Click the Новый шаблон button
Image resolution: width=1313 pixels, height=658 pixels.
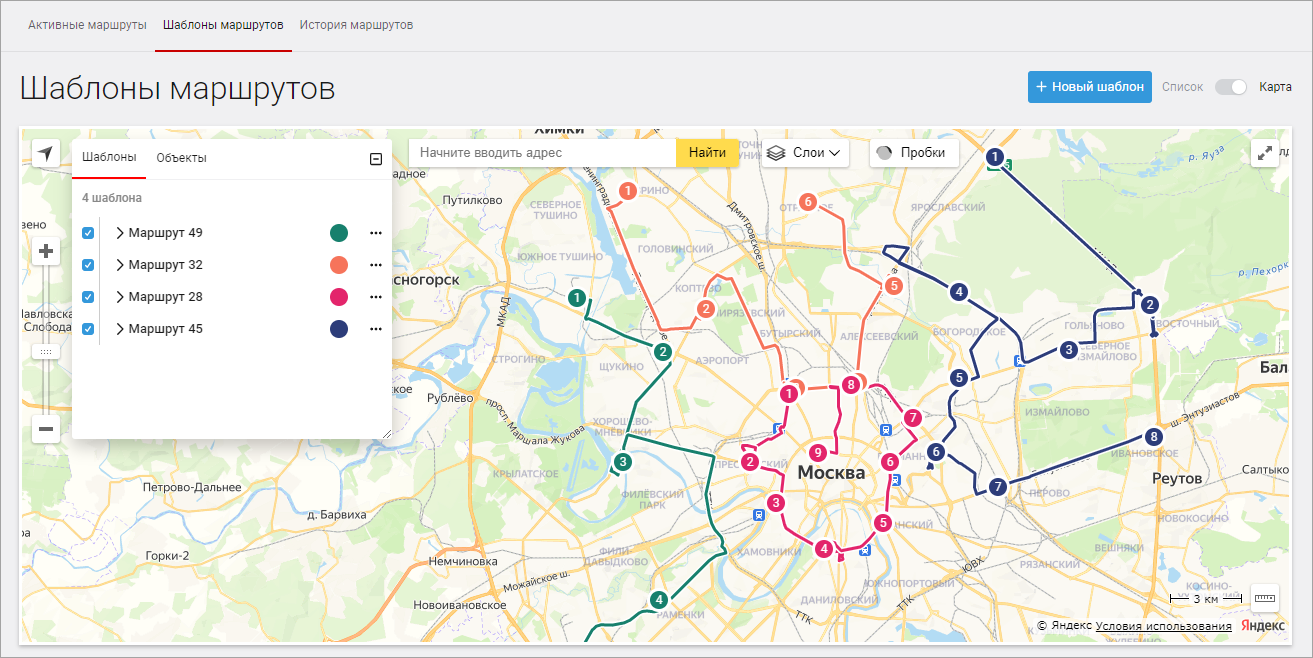(1090, 87)
